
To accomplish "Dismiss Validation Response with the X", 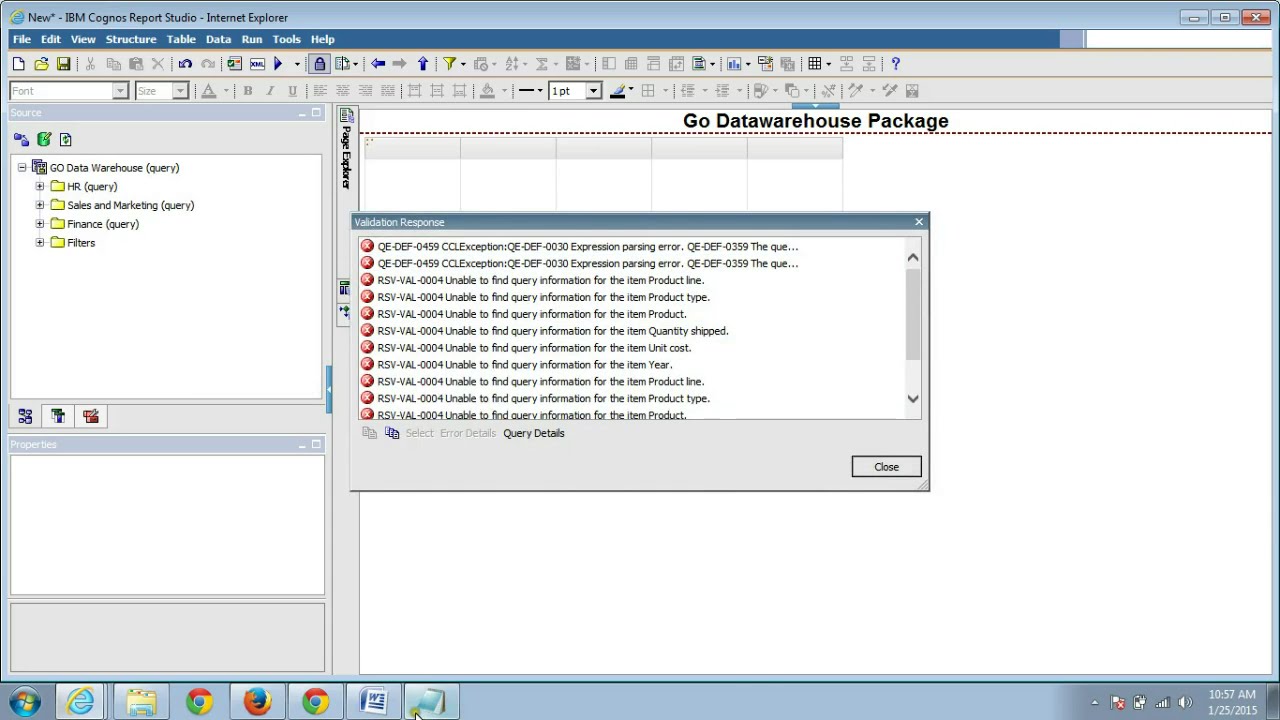I will [x=919, y=222].
